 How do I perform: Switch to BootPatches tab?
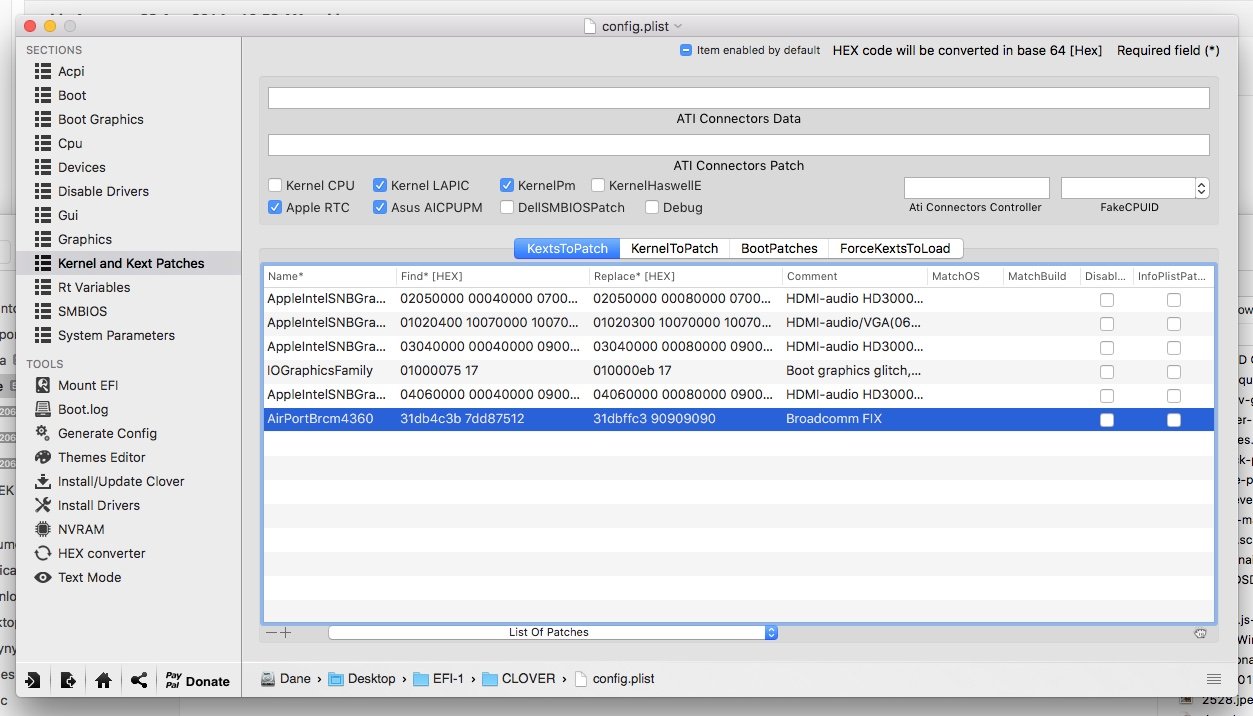779,248
